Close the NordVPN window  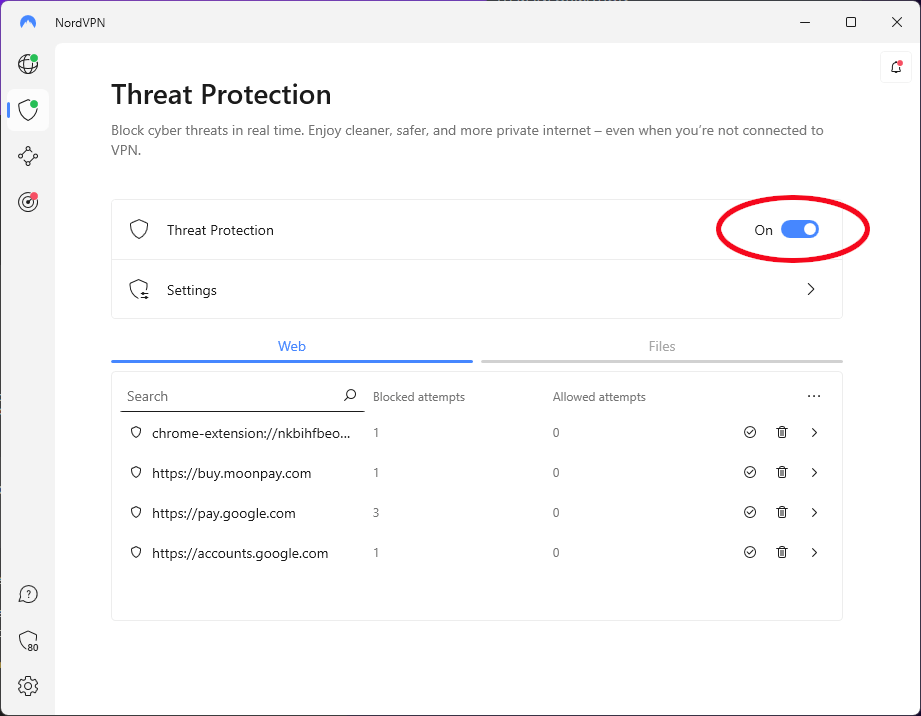(896, 22)
